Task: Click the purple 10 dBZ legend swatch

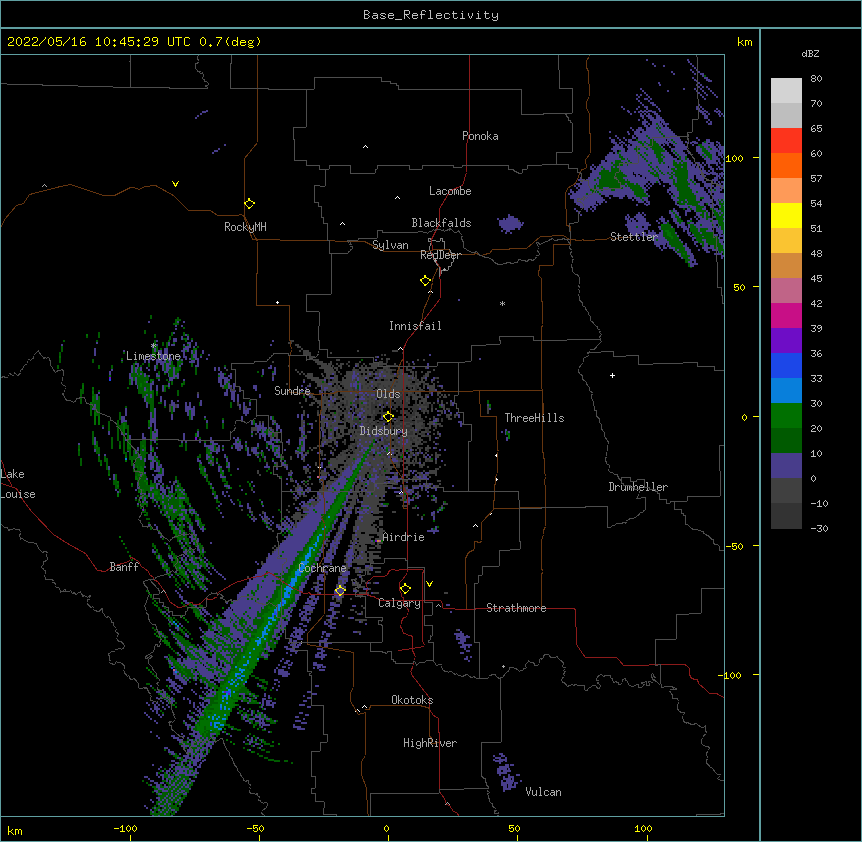Action: pyautogui.click(x=786, y=466)
